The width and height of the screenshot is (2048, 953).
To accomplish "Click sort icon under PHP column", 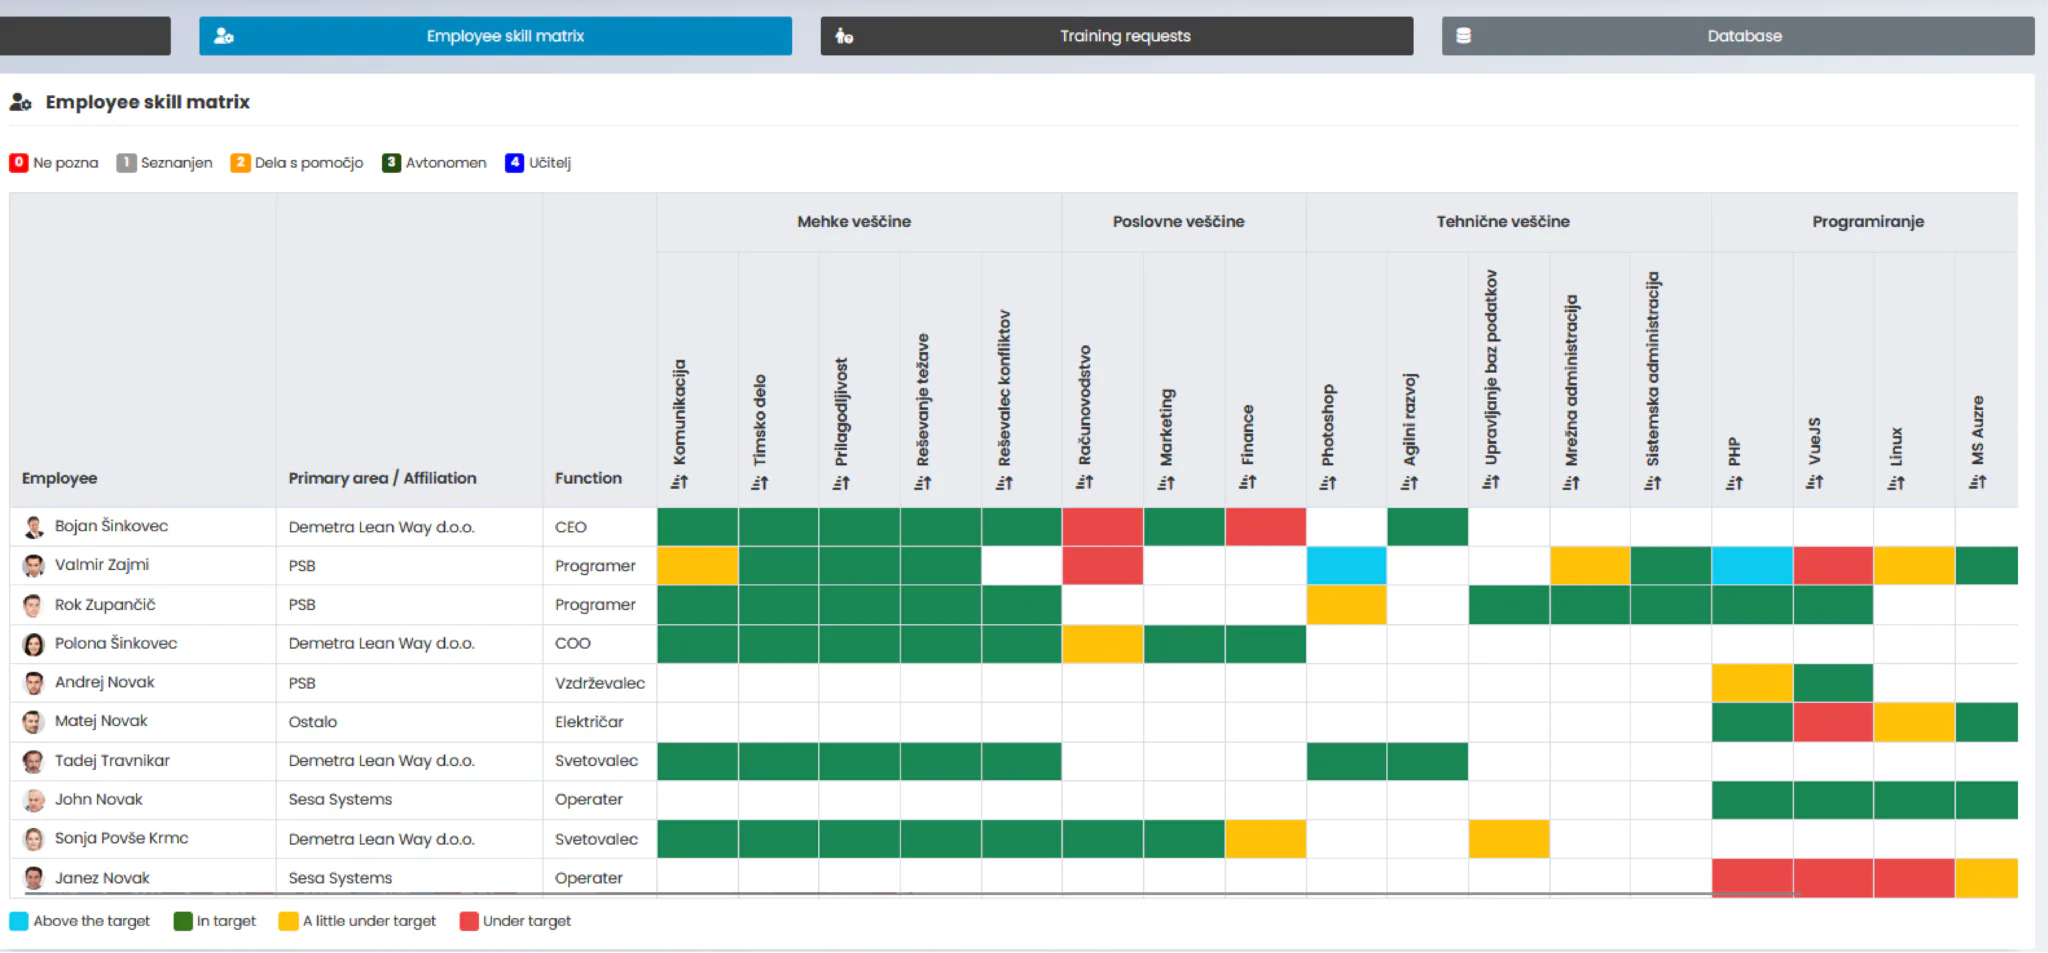I will pos(1734,482).
